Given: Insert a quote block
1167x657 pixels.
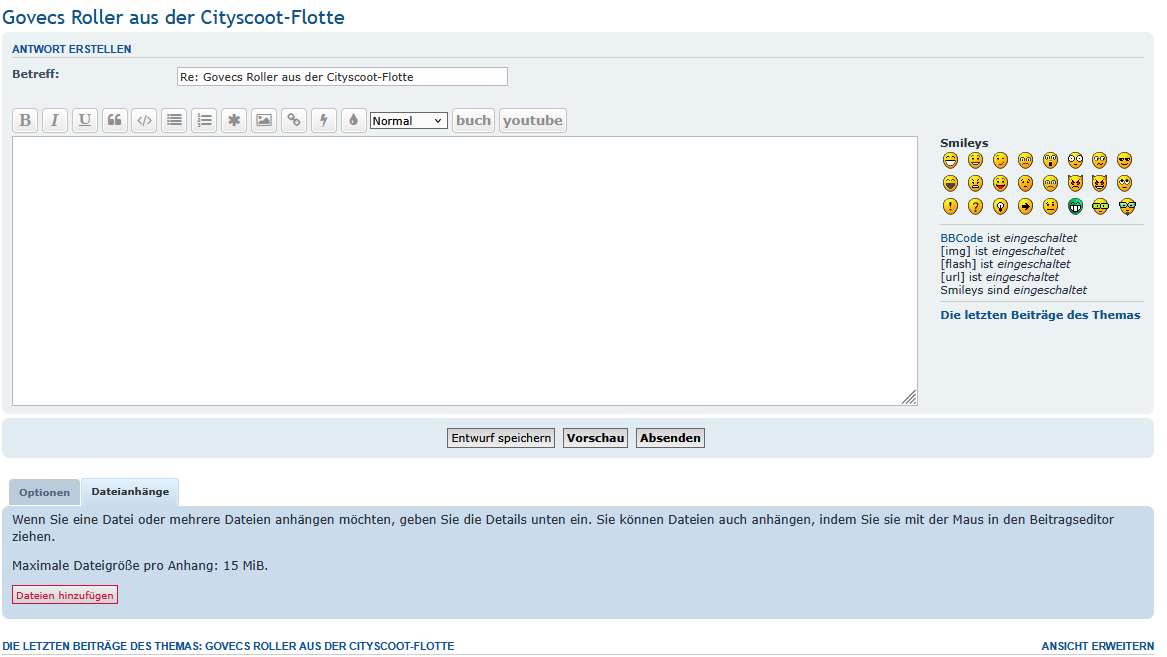Looking at the screenshot, I should click(x=115, y=121).
